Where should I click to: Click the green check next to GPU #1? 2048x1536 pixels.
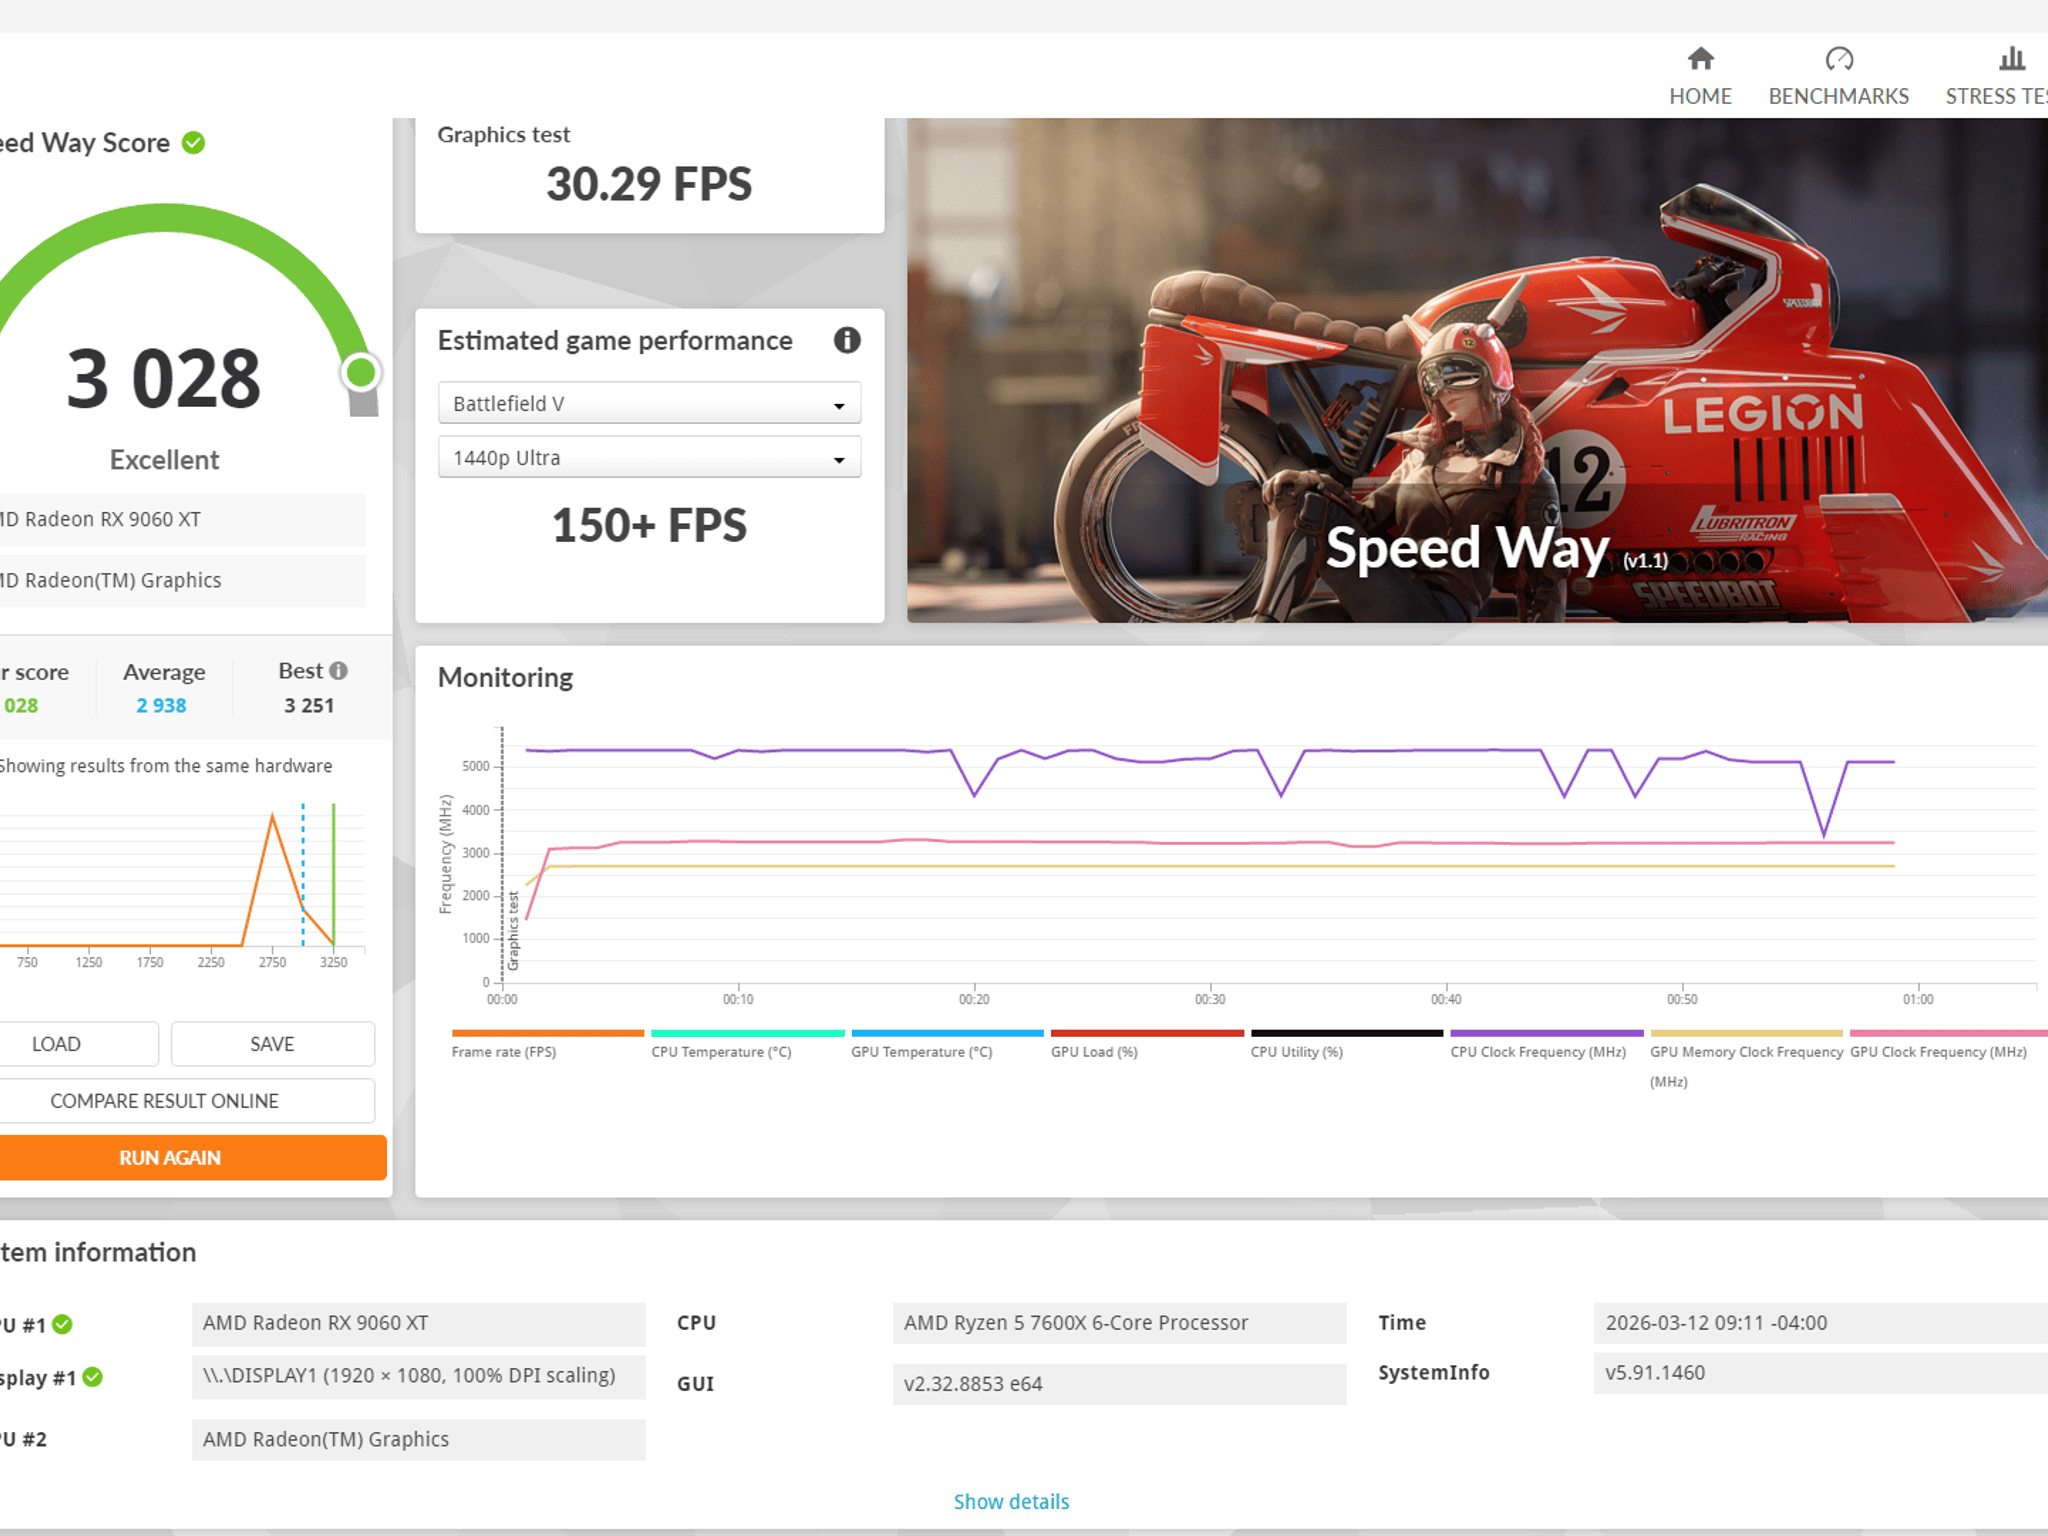pos(62,1324)
